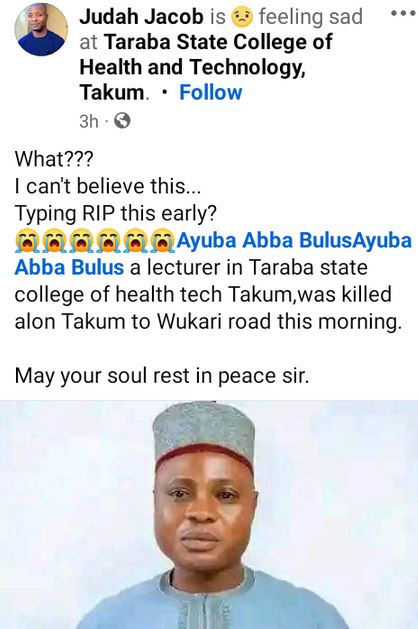Image resolution: width=418 pixels, height=629 pixels.
Task: Click the first crying emoji in post
Action: tap(28, 241)
